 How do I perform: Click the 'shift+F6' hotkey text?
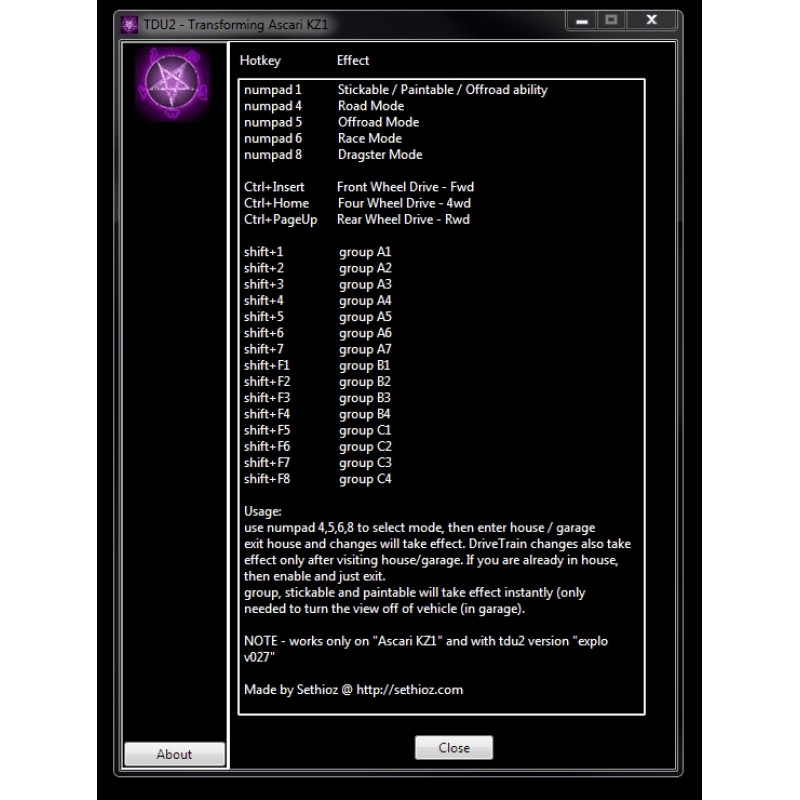[x=266, y=447]
